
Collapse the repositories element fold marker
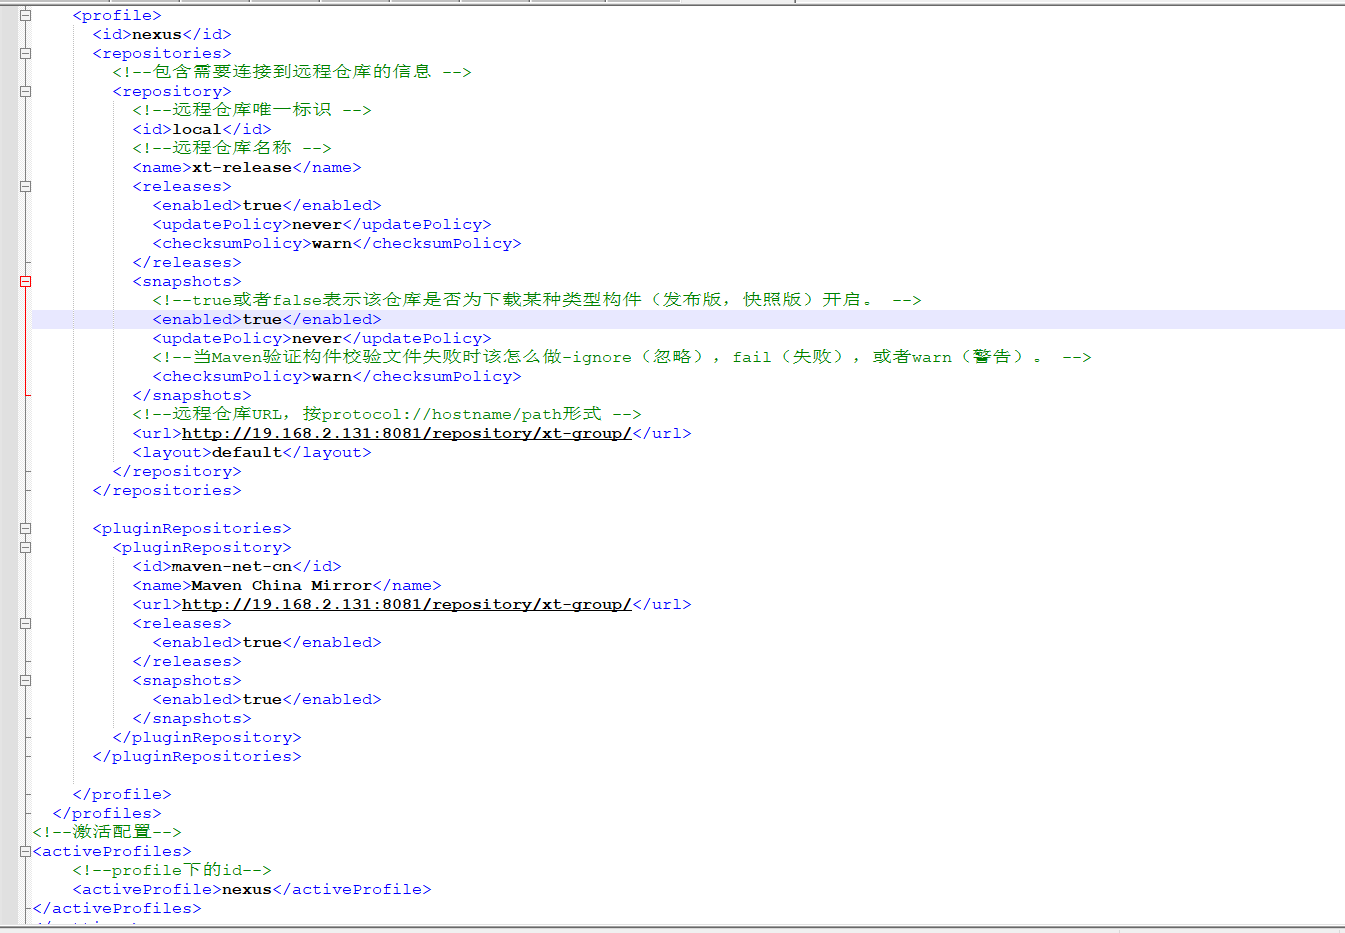click(x=25, y=53)
